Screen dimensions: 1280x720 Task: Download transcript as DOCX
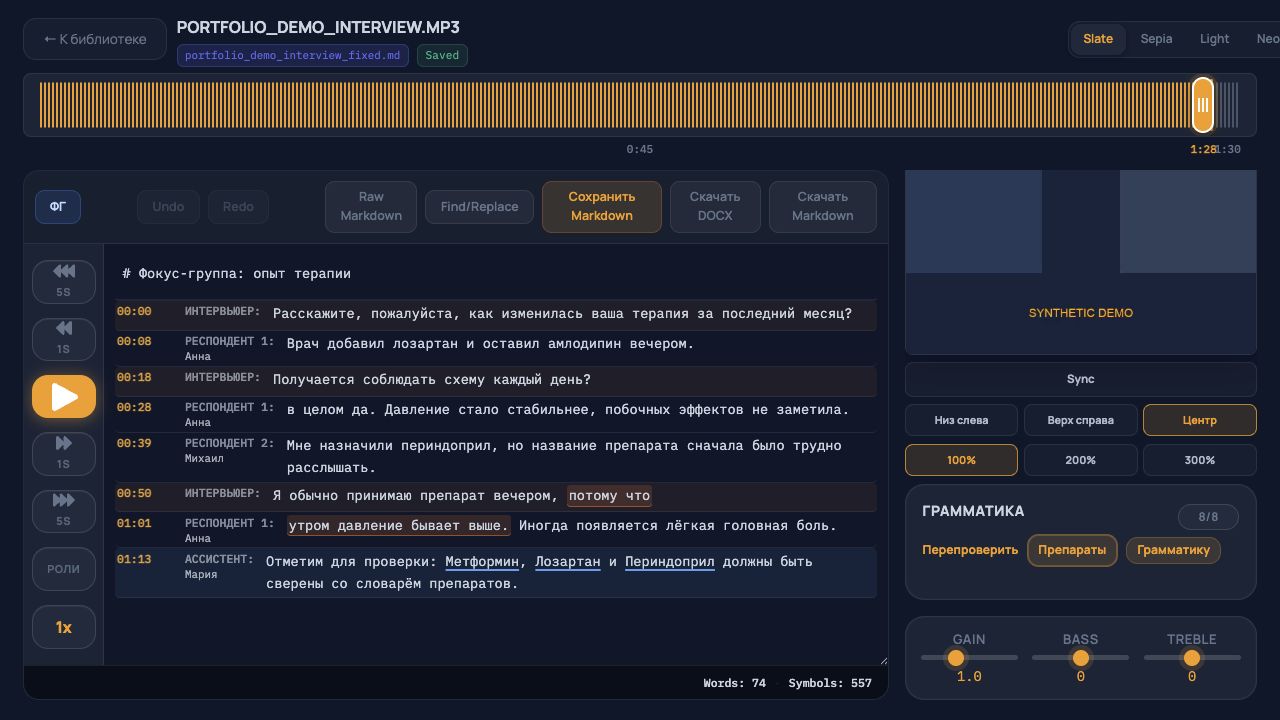715,206
